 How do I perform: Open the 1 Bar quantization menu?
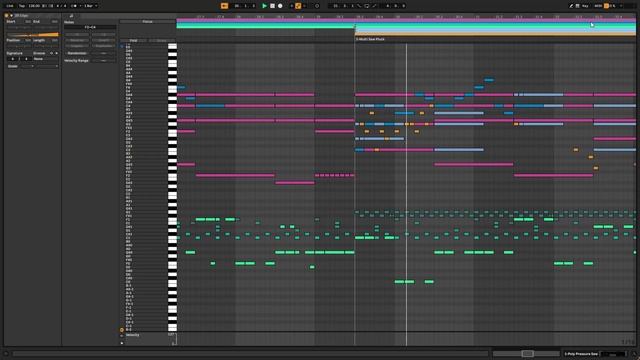pos(91,6)
